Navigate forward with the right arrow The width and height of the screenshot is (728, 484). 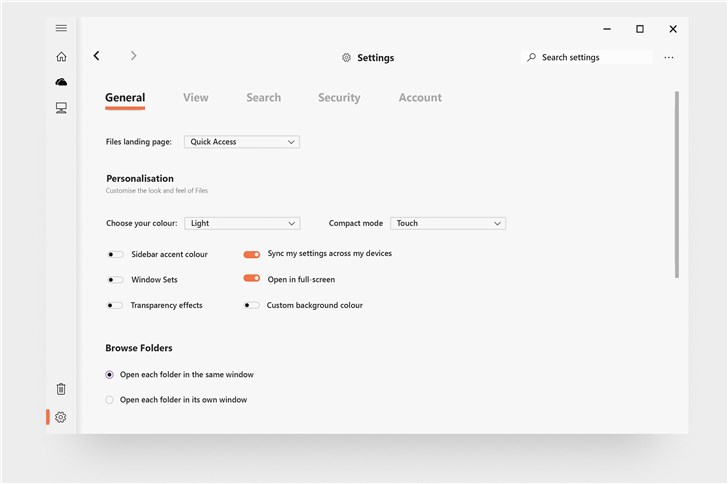134,56
